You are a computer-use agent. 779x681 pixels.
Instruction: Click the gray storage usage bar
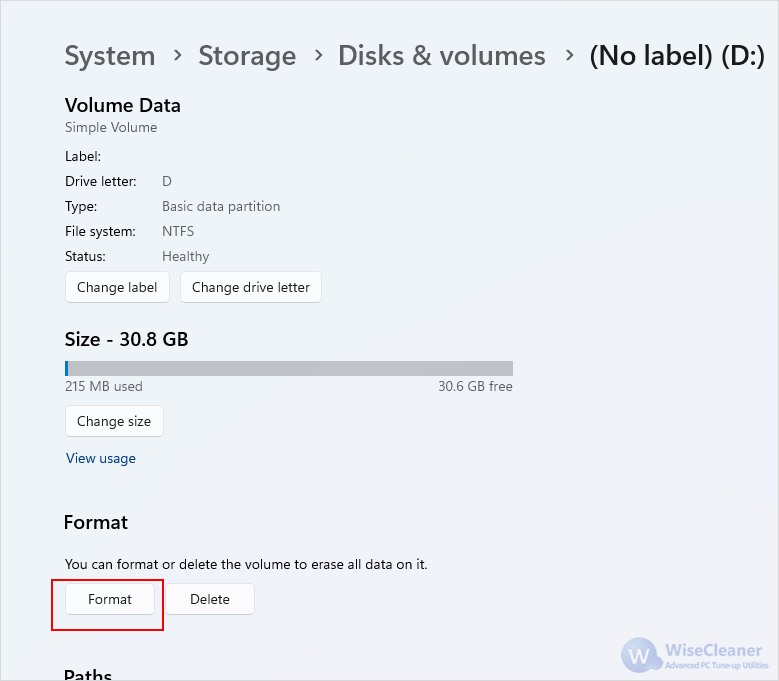pos(289,369)
